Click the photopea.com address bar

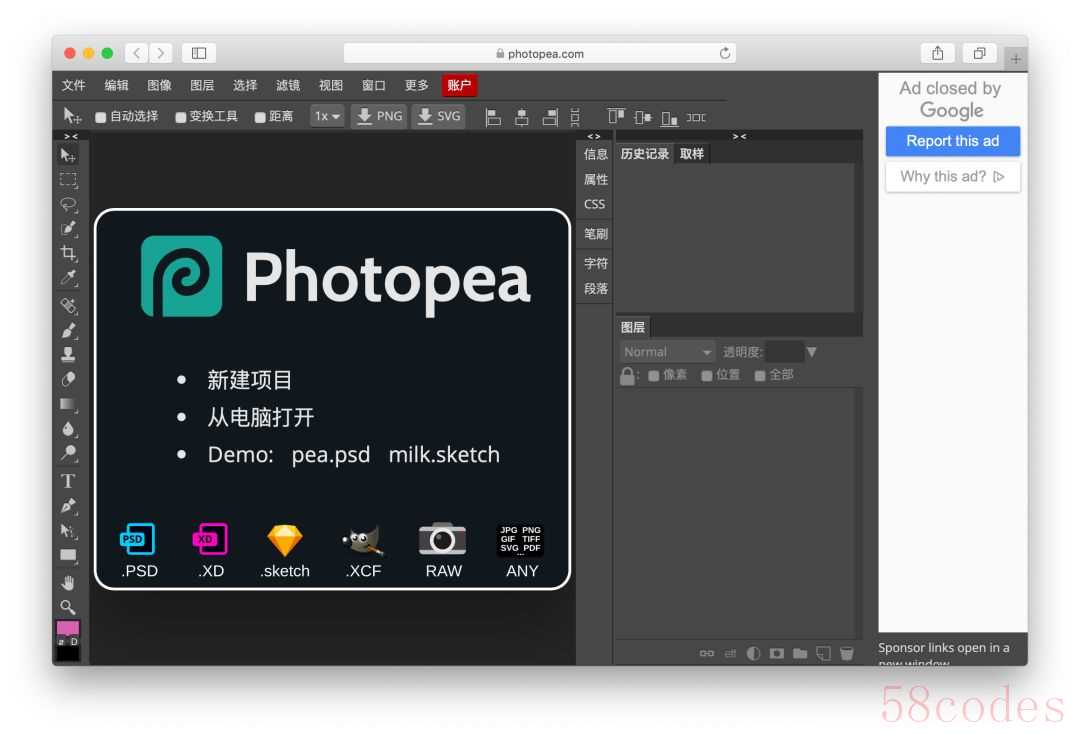coord(539,54)
